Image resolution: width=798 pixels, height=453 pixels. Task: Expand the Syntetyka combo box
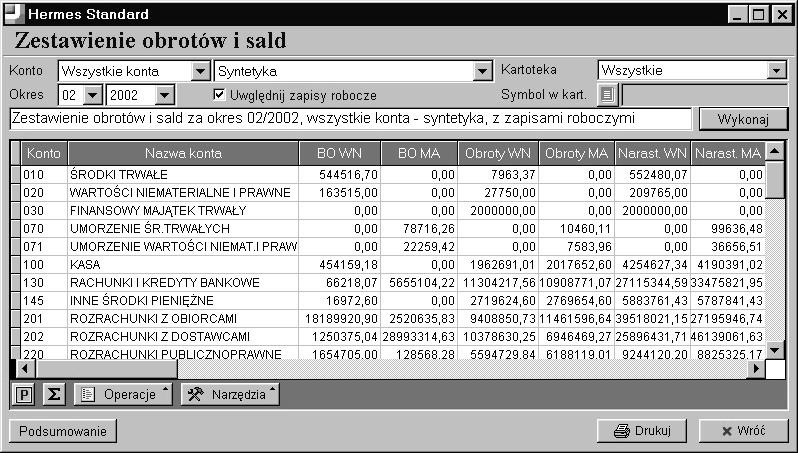pos(482,71)
